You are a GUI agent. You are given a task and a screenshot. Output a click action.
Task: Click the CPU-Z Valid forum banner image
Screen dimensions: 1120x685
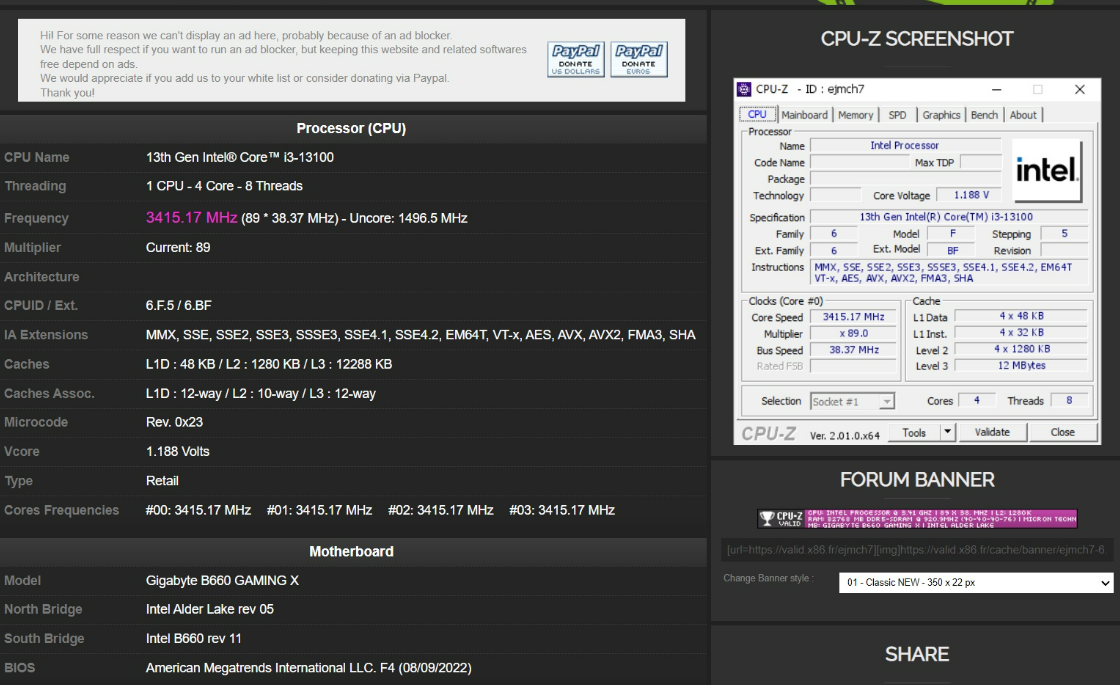pyautogui.click(x=917, y=518)
